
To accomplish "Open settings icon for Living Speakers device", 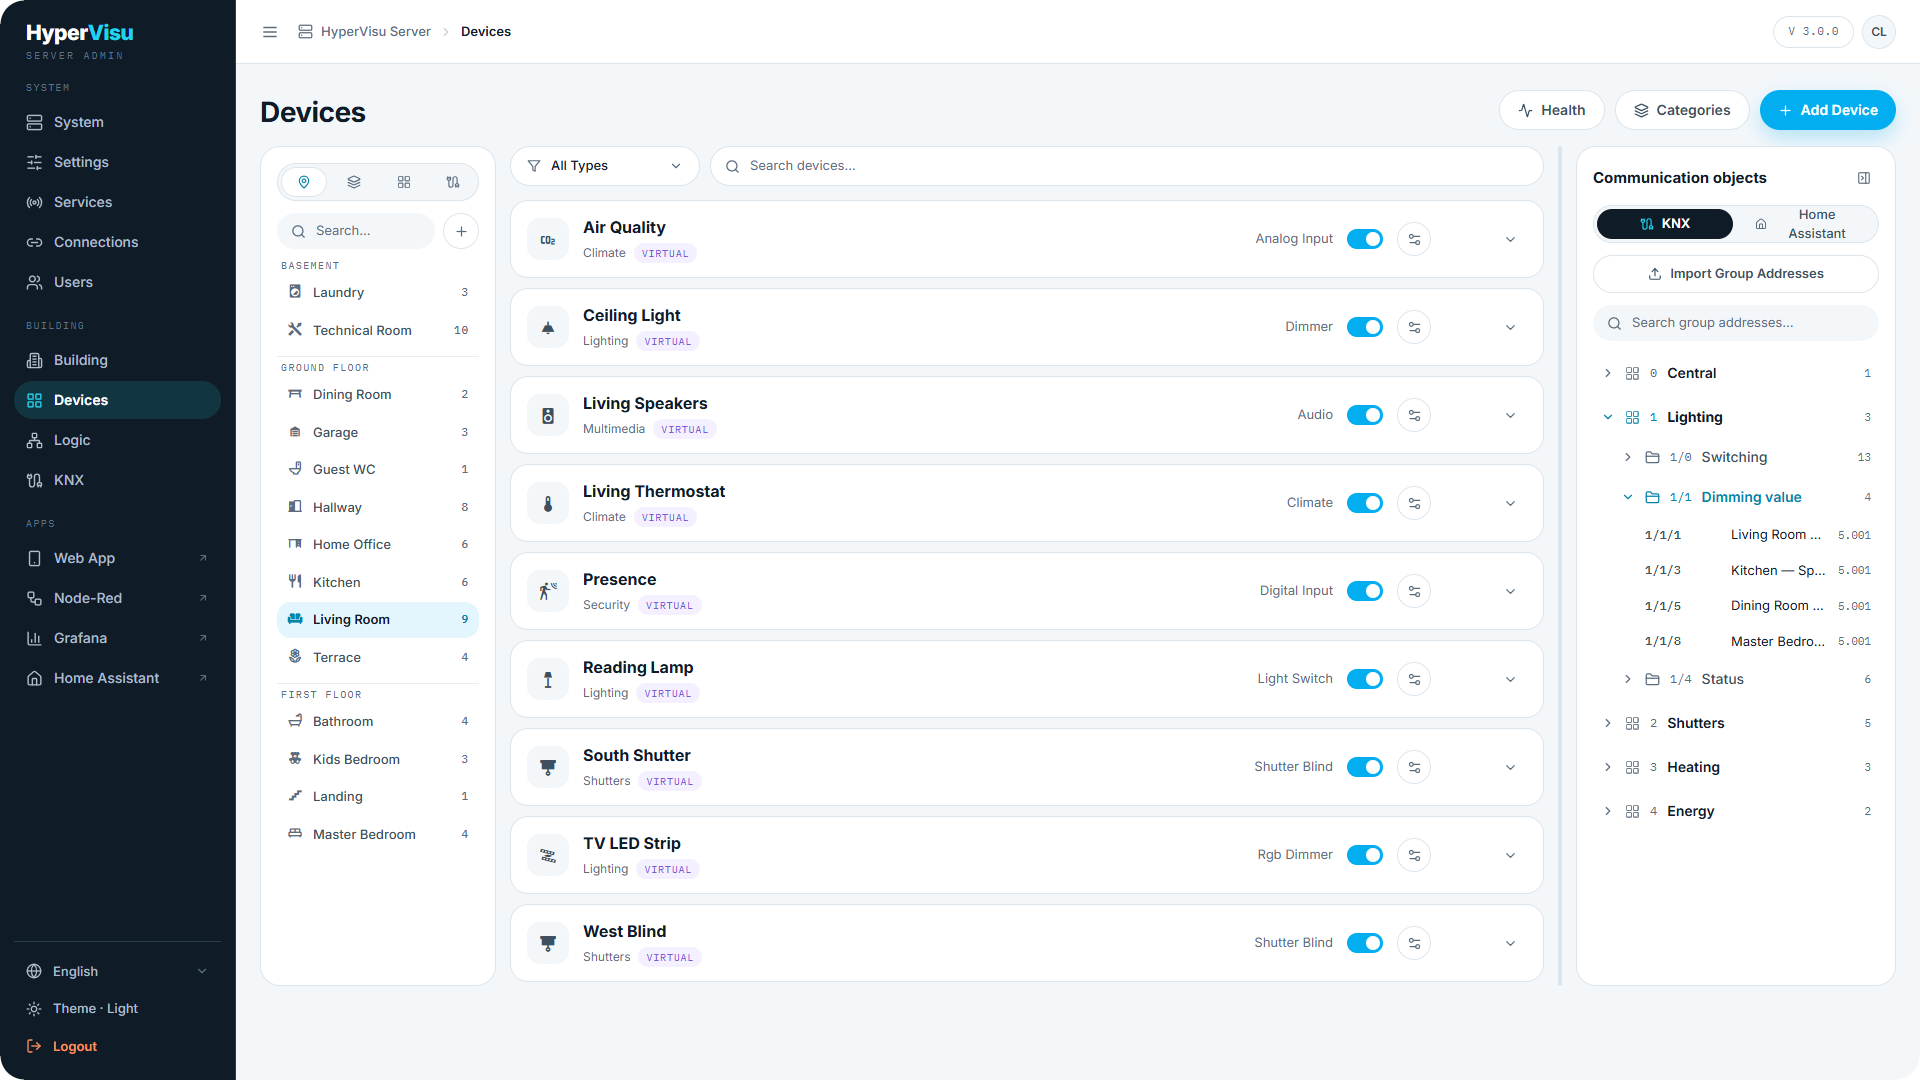I will [x=1414, y=415].
